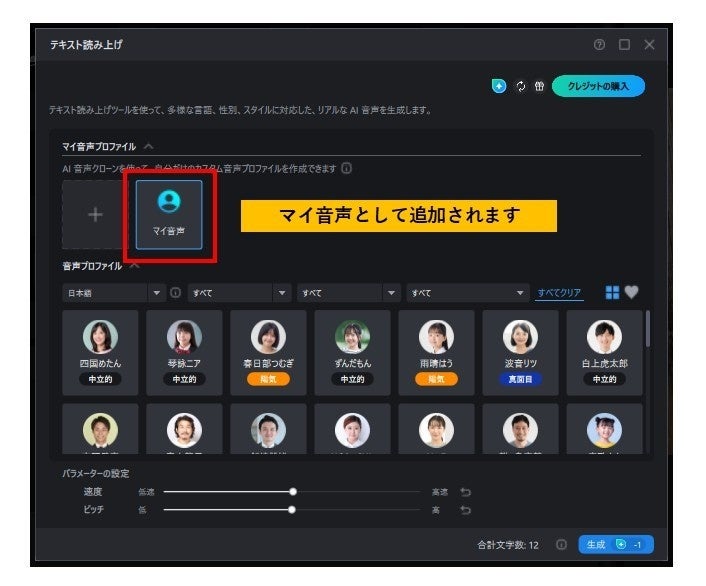Click the 真面目 style tag on 波音リツ
Viewport: 706px width, 586px height.
(x=520, y=379)
